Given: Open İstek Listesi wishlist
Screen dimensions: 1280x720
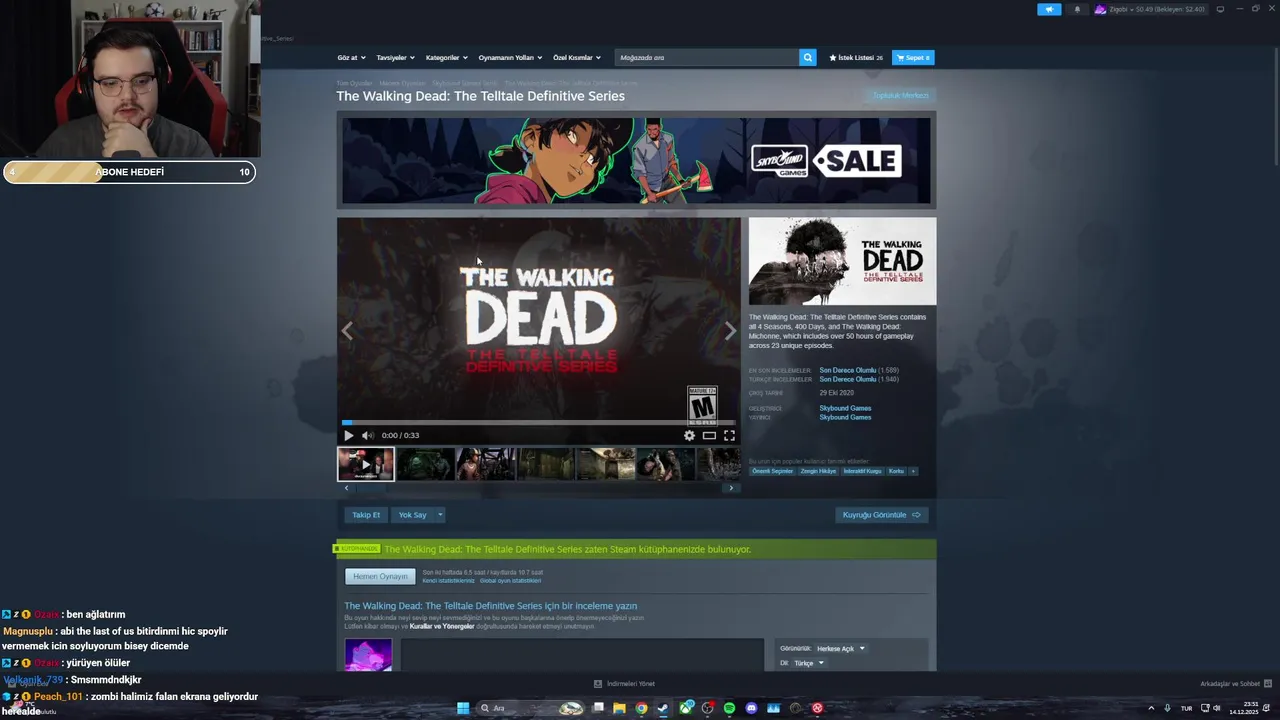Looking at the screenshot, I should coord(856,57).
